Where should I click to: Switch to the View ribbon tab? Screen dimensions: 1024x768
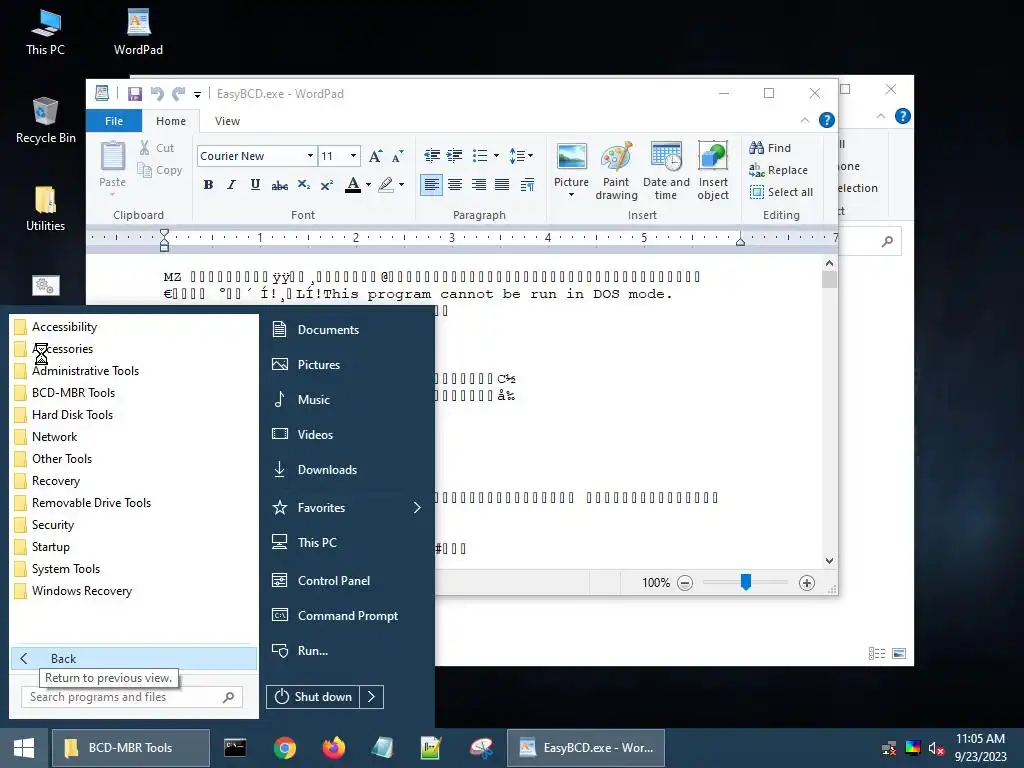[x=227, y=121]
